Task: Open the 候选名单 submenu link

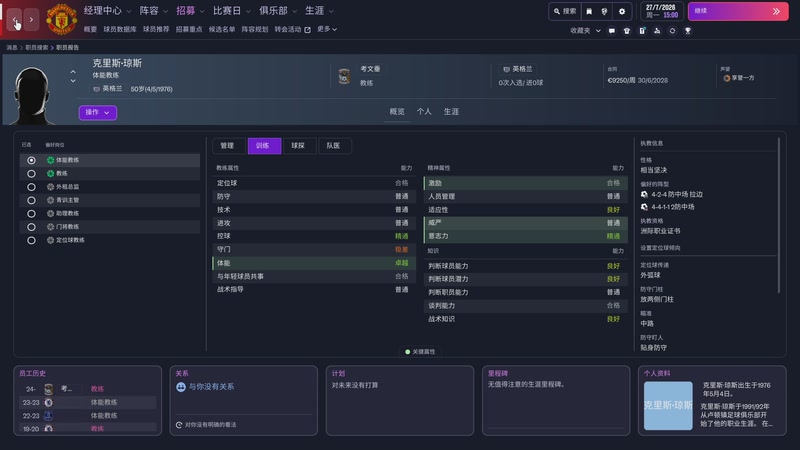Action: pyautogui.click(x=222, y=30)
